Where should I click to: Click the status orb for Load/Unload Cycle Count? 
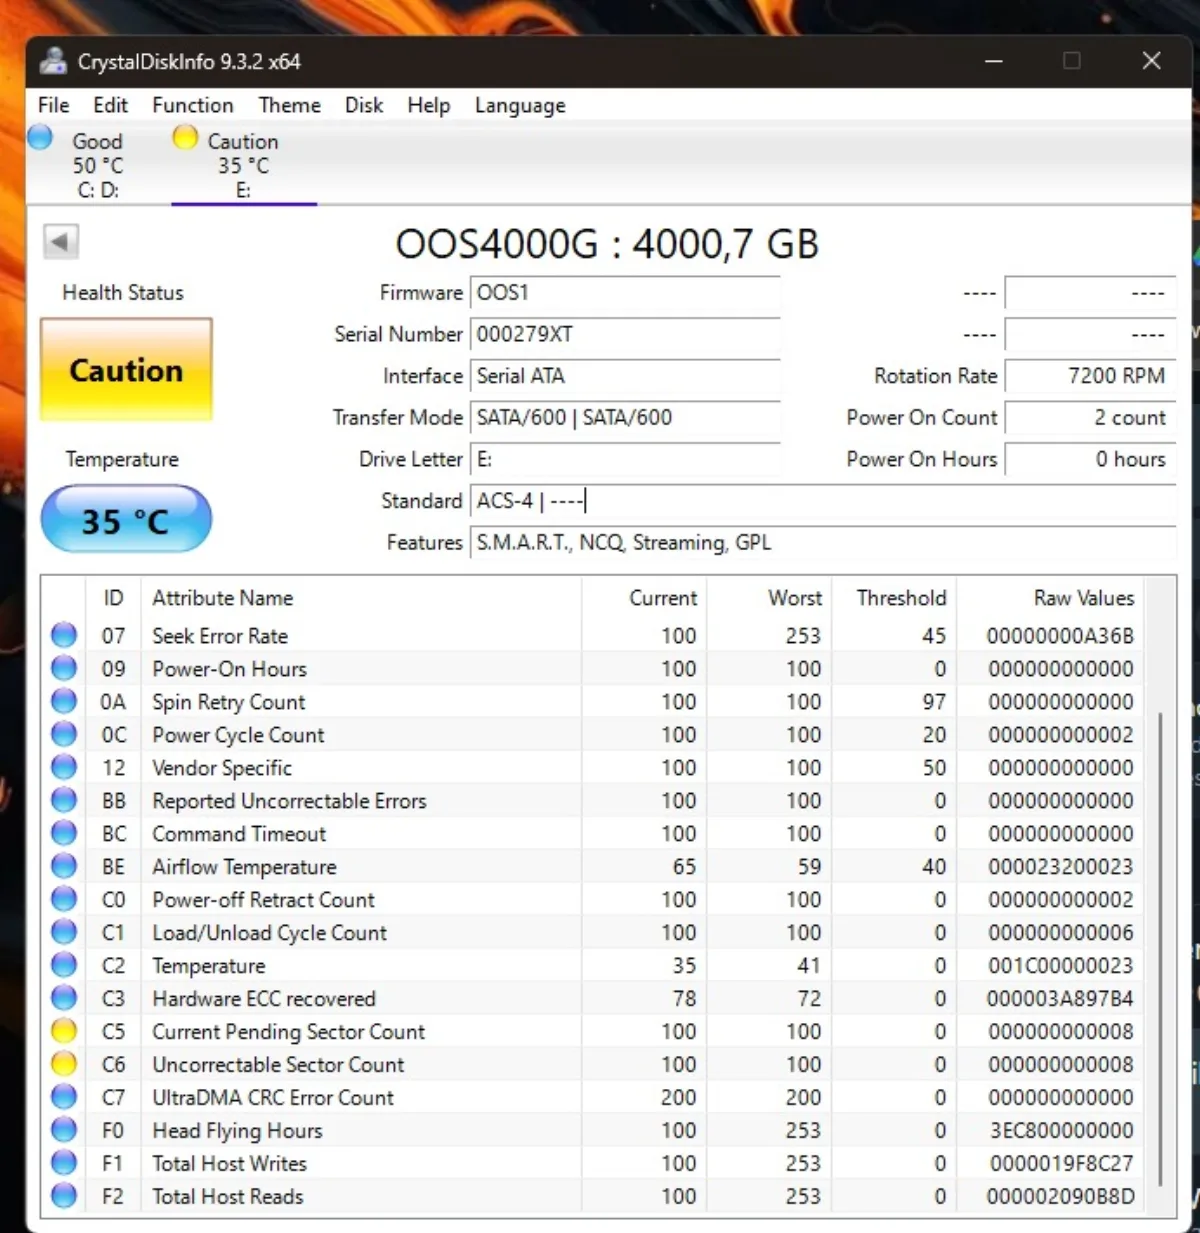pyautogui.click(x=64, y=932)
